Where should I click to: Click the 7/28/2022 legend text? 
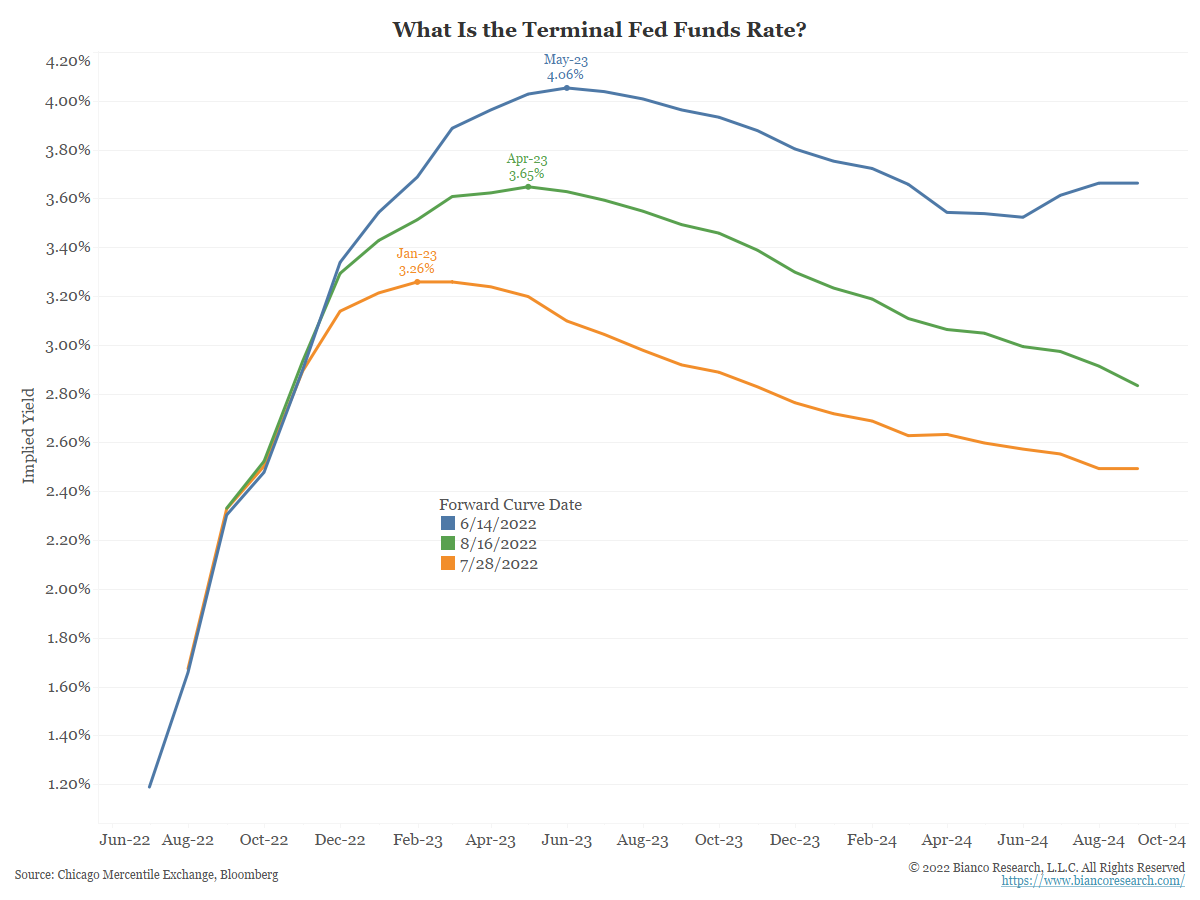tap(498, 564)
